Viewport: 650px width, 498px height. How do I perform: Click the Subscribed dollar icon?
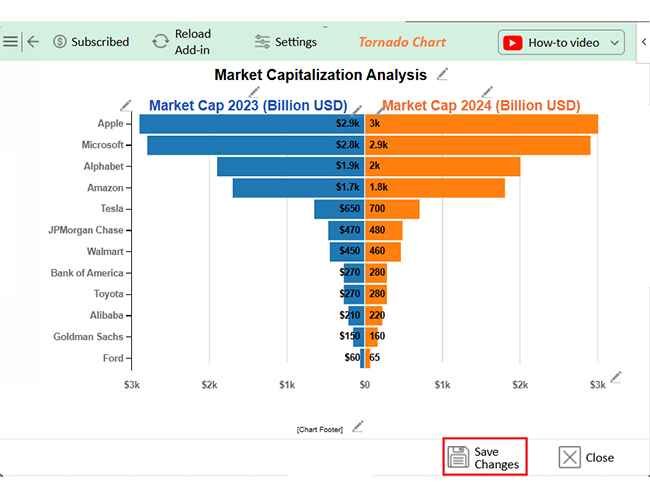click(x=60, y=41)
